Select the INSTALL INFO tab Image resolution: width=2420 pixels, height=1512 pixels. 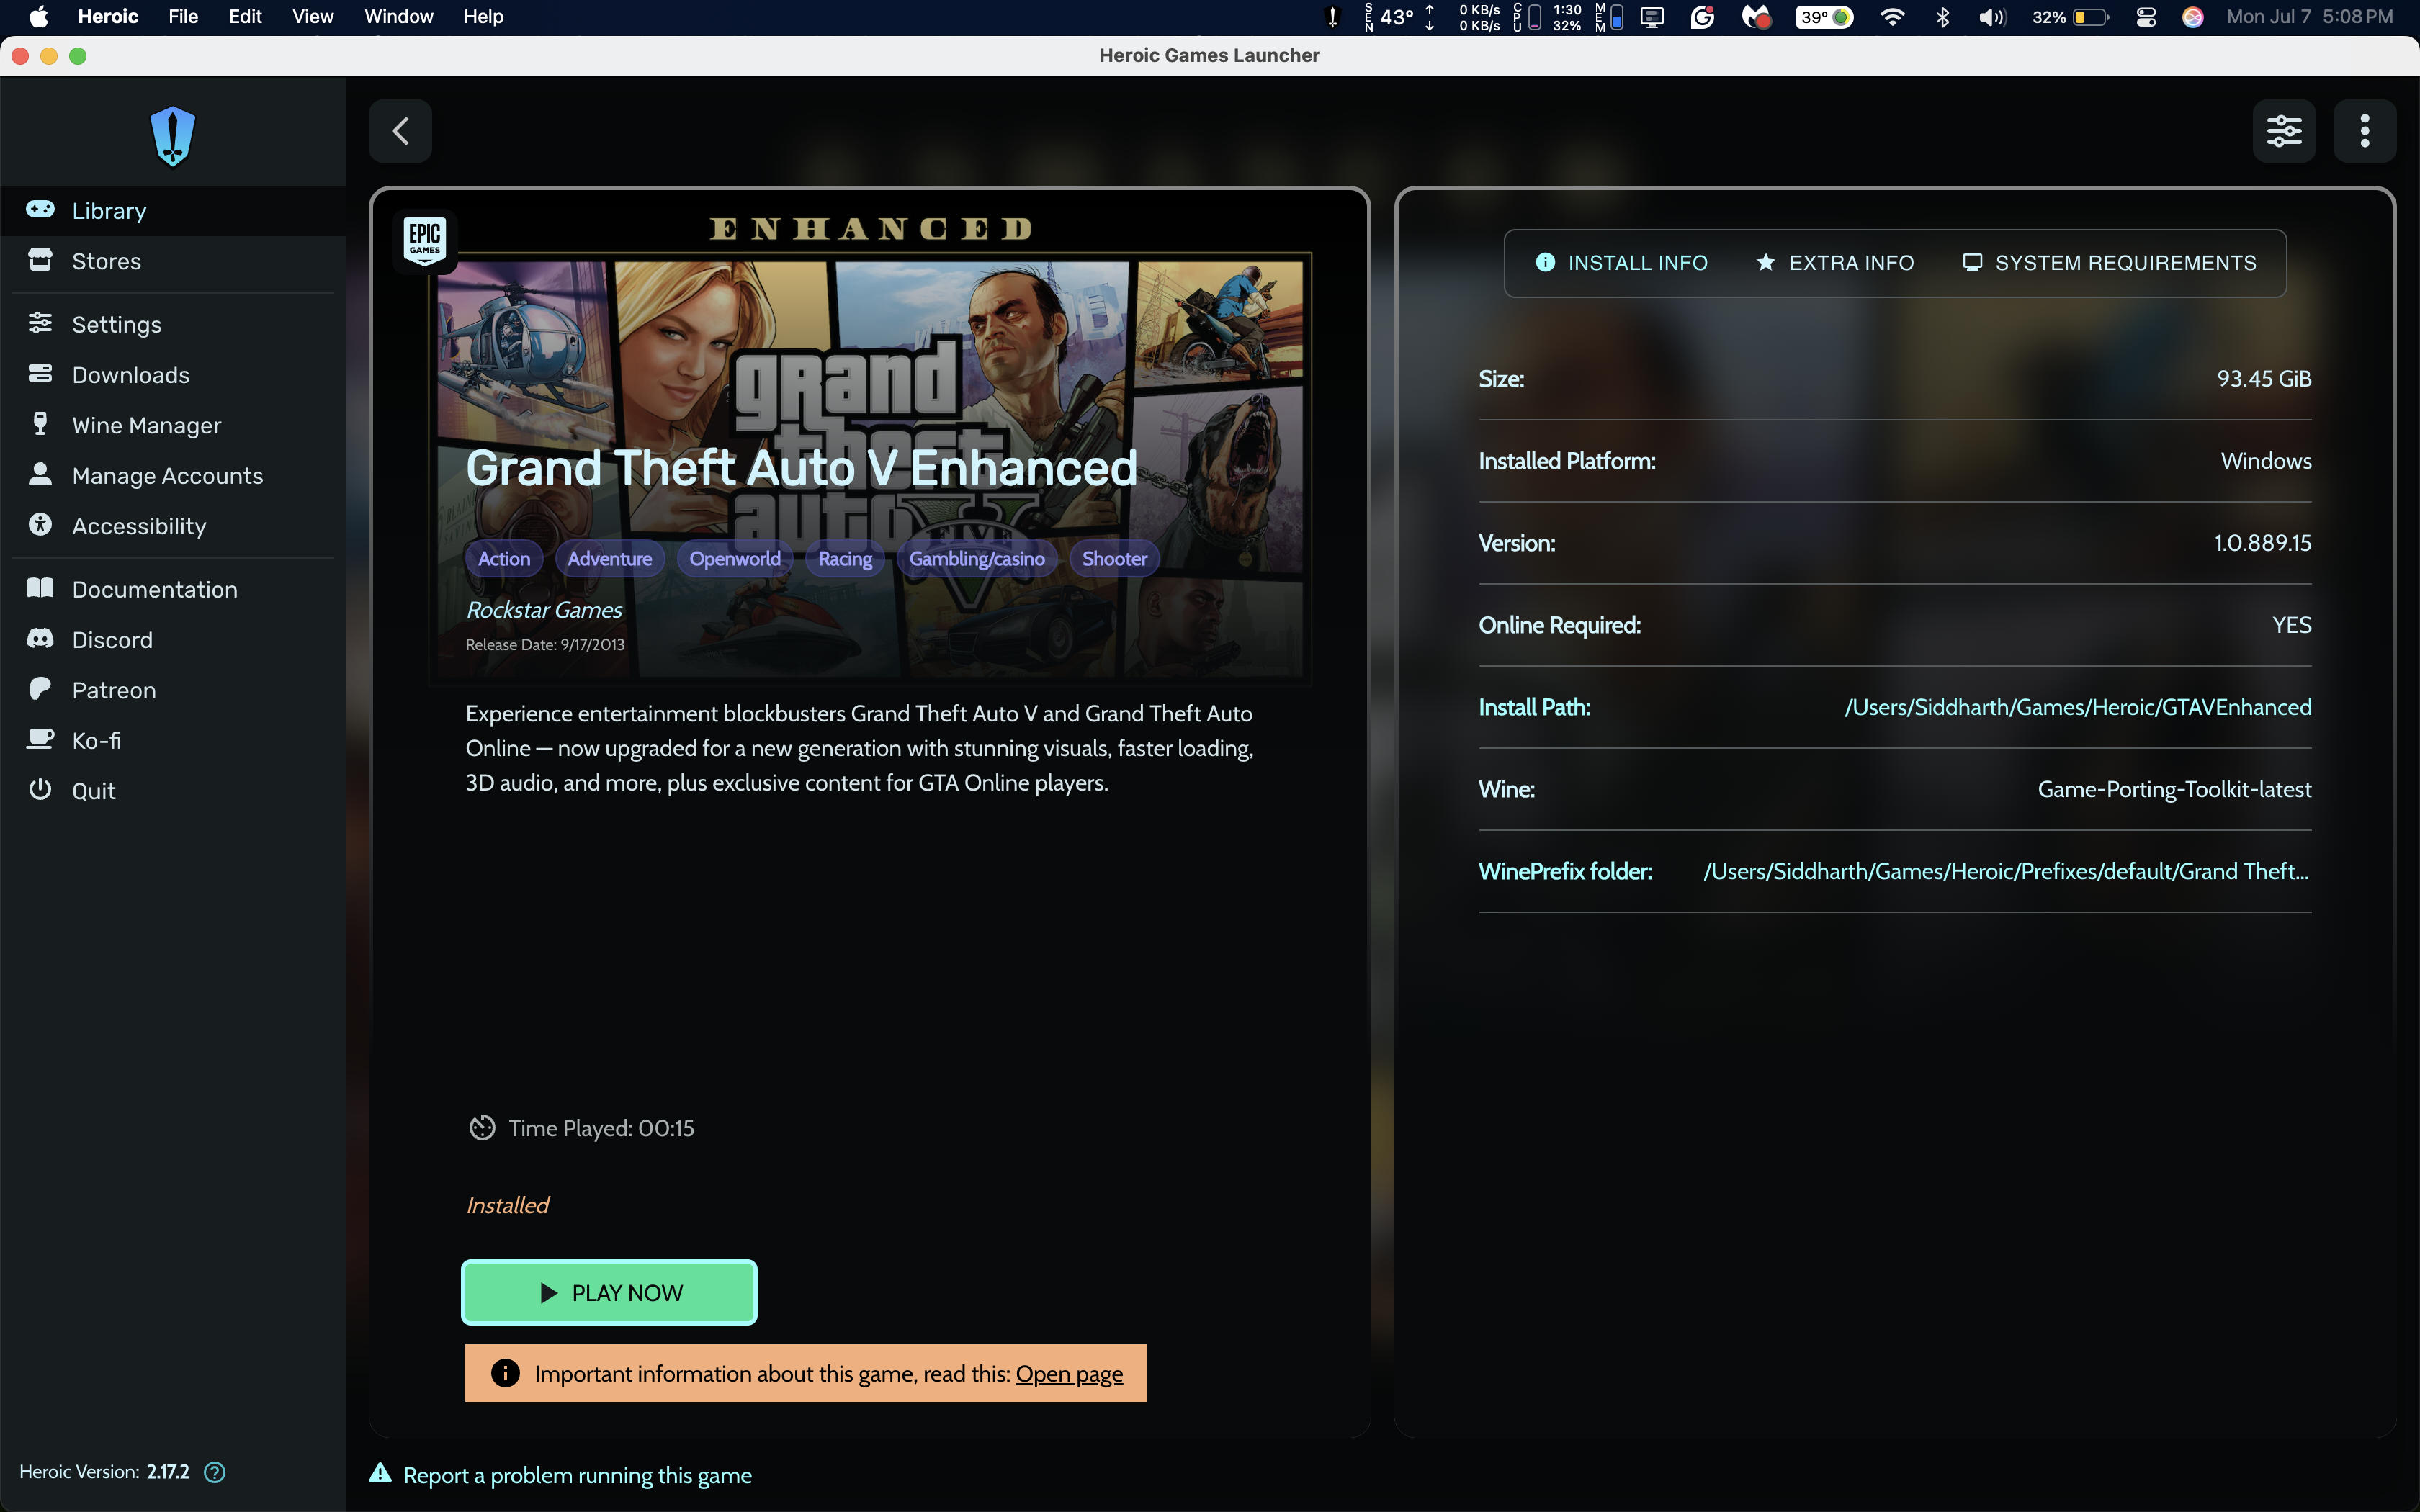tap(1621, 263)
